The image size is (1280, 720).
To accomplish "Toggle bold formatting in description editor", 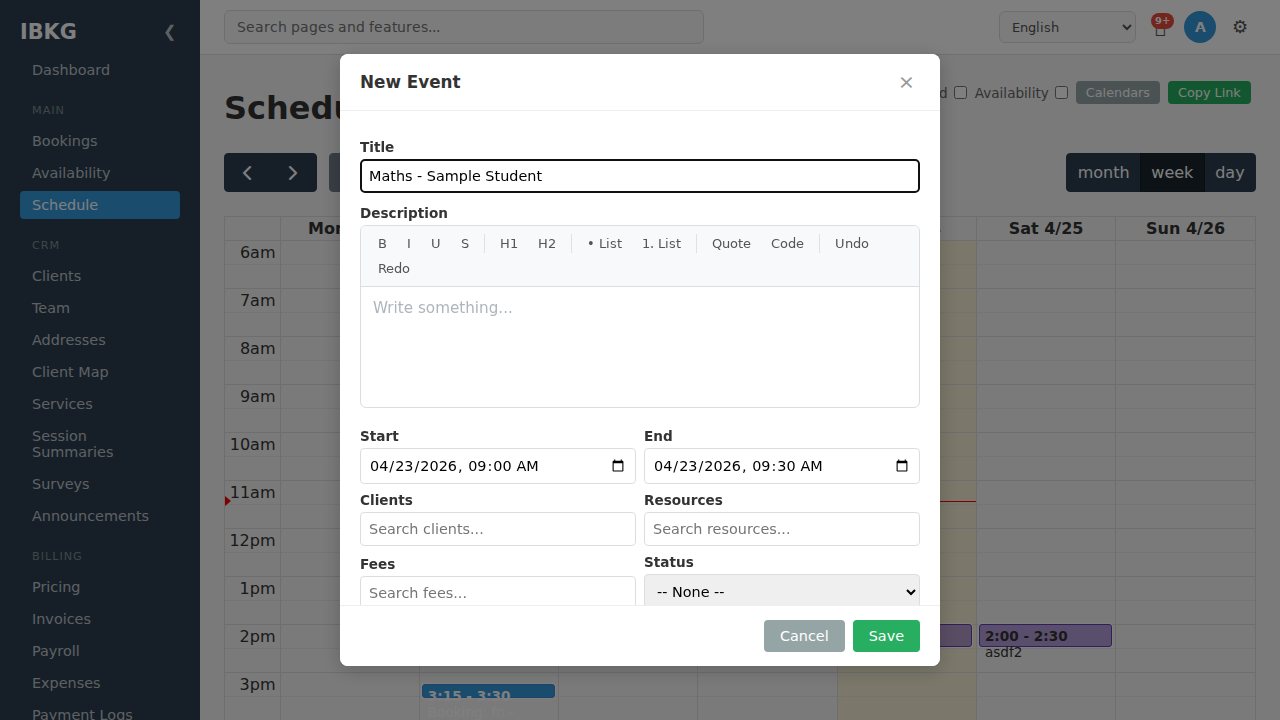I will click(x=382, y=244).
